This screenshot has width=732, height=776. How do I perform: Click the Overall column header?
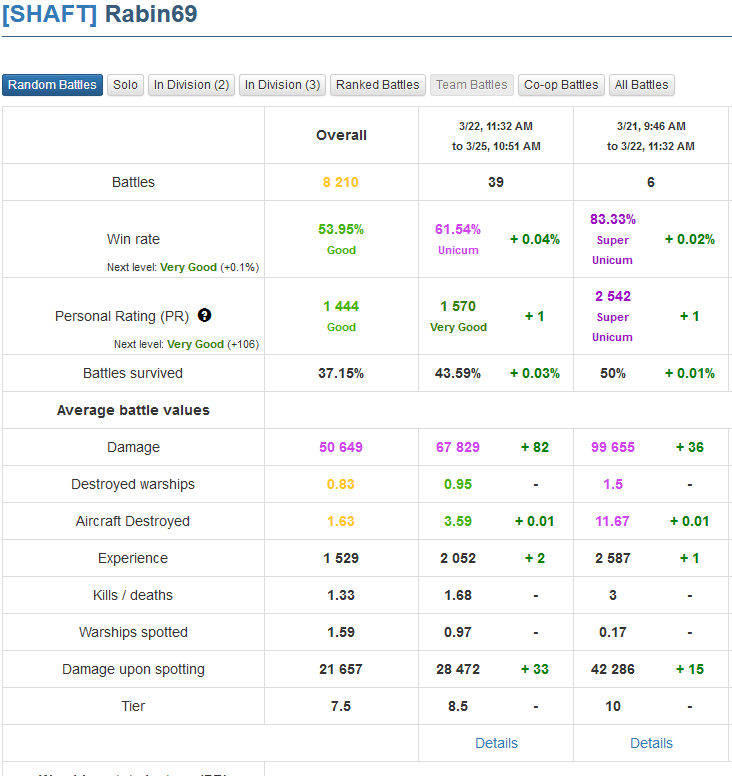point(341,135)
